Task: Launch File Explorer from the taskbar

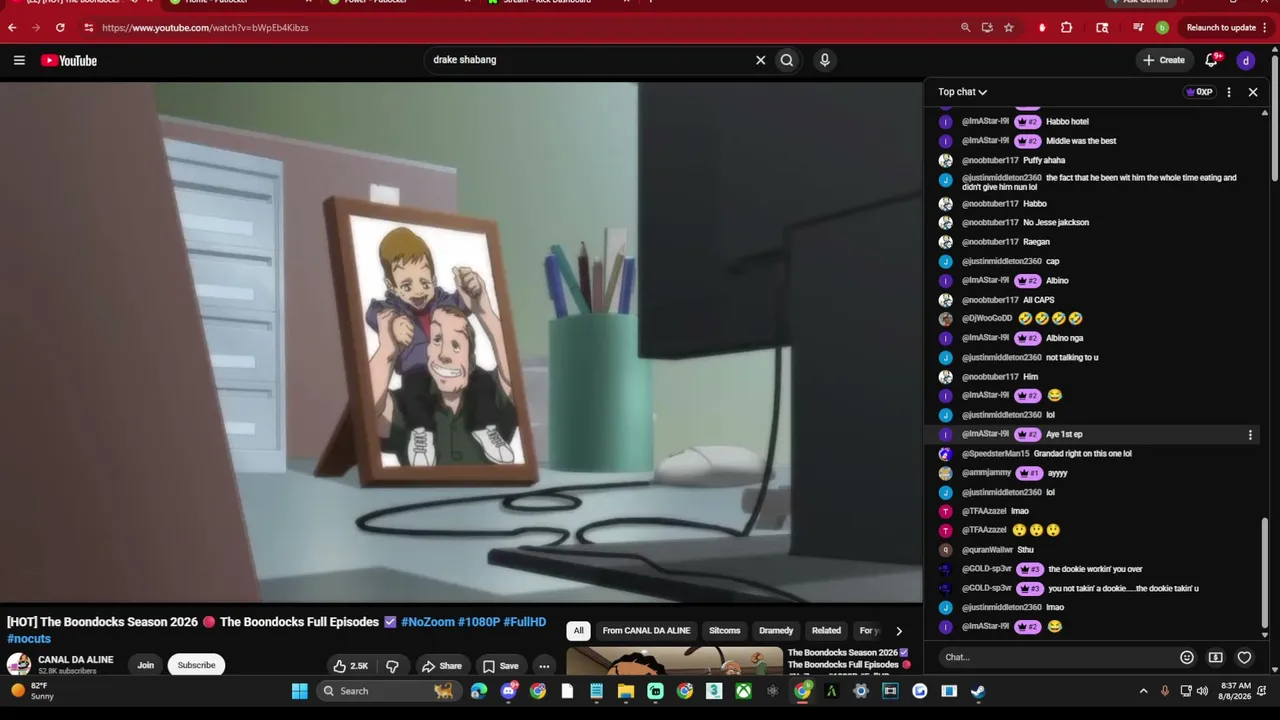Action: [626, 691]
